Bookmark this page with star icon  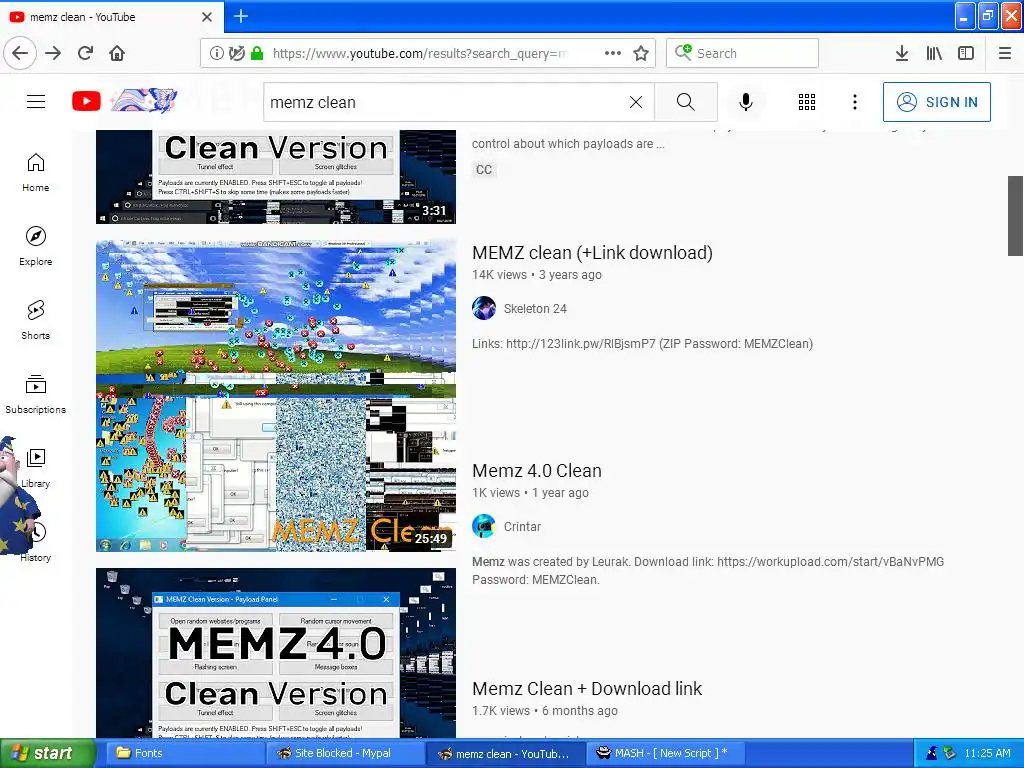[641, 53]
